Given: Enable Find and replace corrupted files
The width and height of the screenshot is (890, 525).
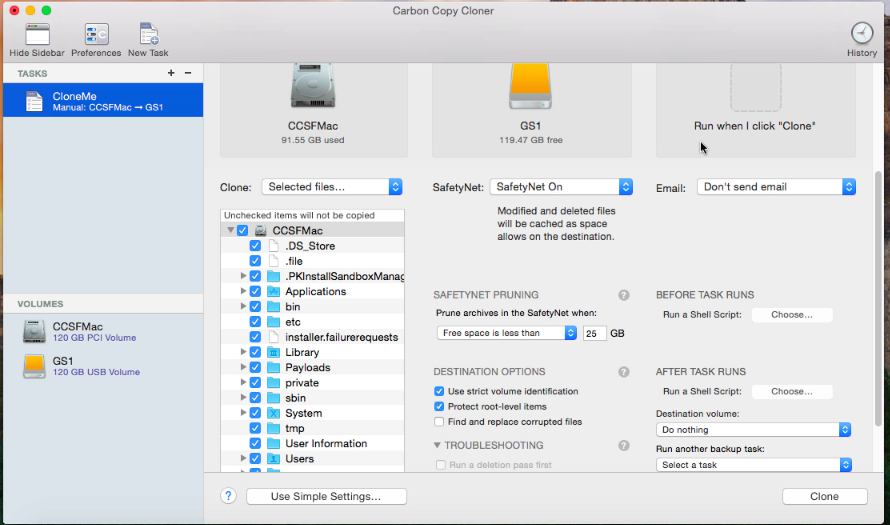Looking at the screenshot, I should point(439,422).
